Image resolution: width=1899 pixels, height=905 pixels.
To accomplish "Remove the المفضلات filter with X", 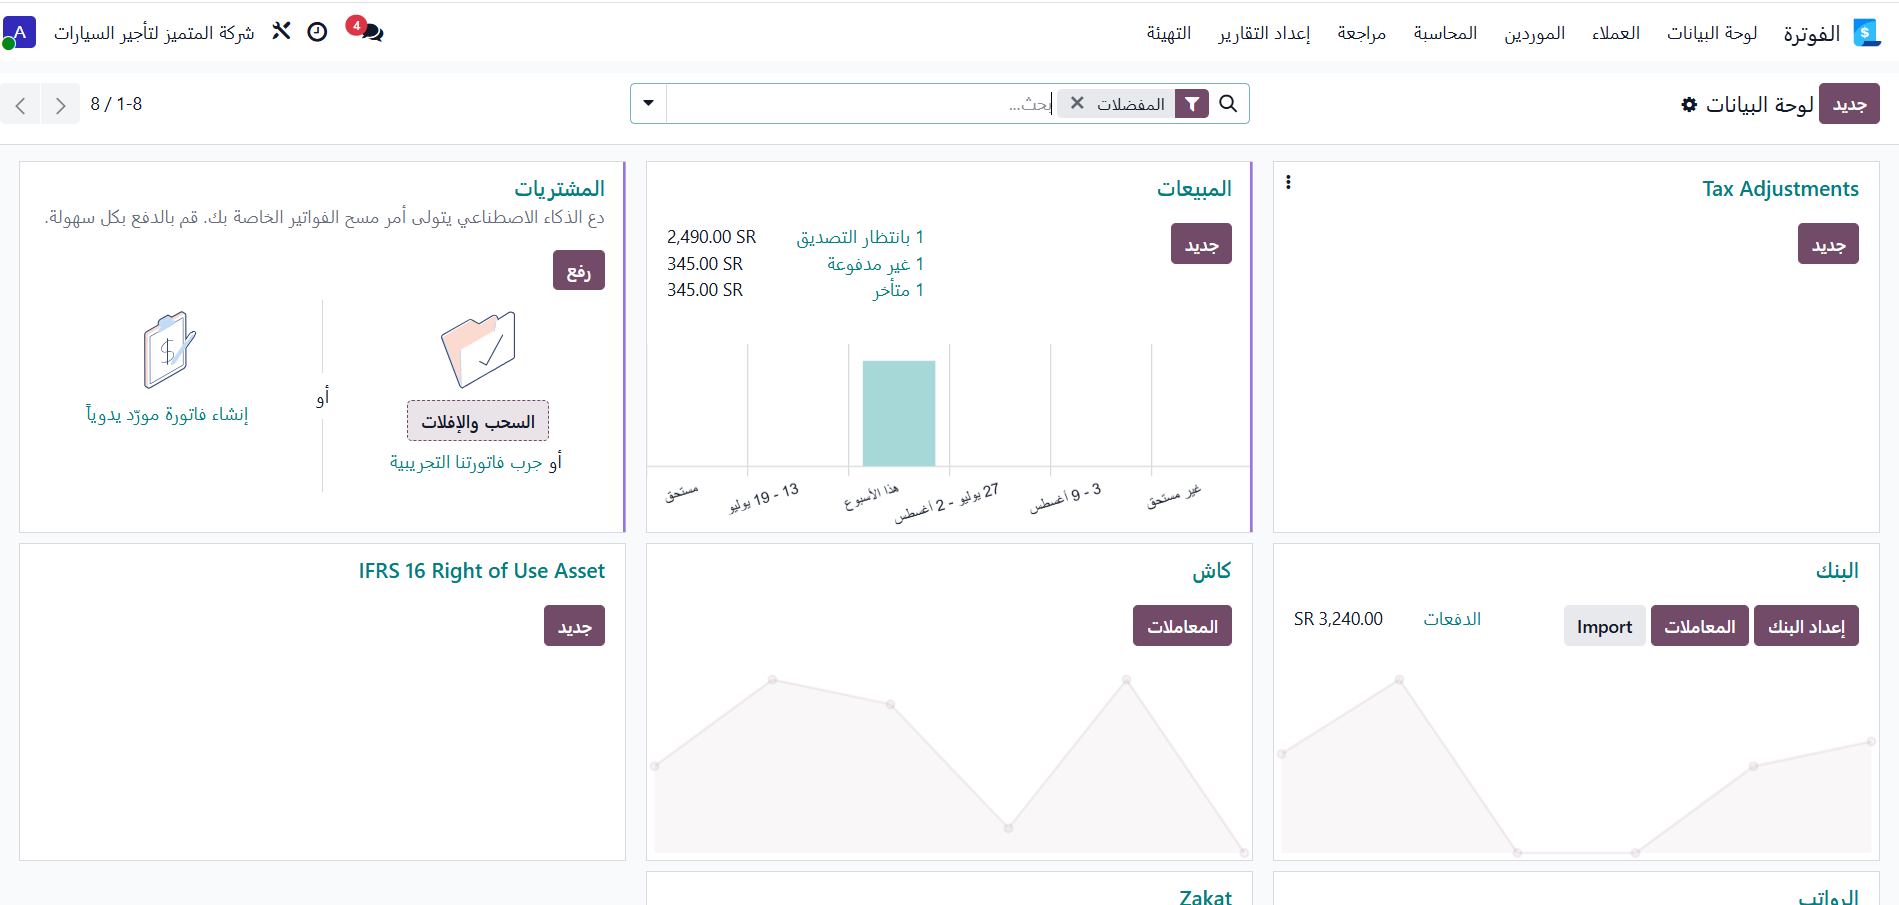I will [x=1077, y=103].
